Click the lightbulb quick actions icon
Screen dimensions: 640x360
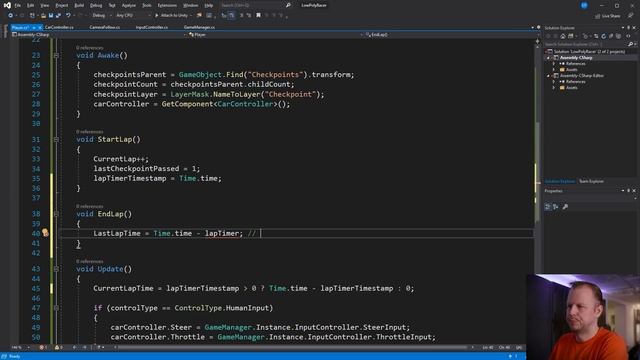(x=45, y=233)
